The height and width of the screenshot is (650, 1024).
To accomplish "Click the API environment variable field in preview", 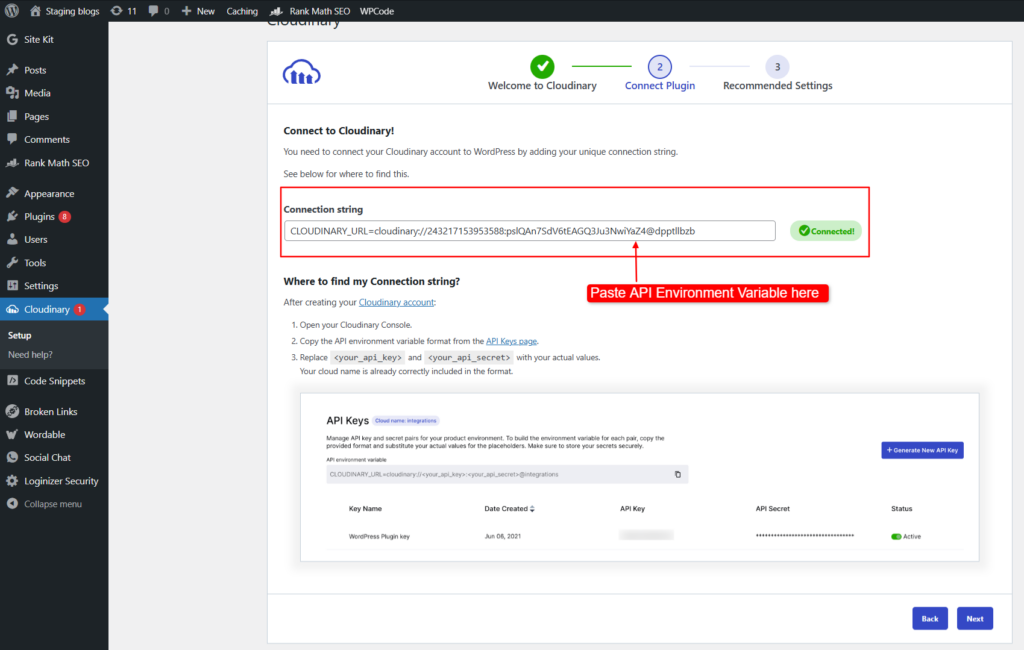I will (507, 474).
